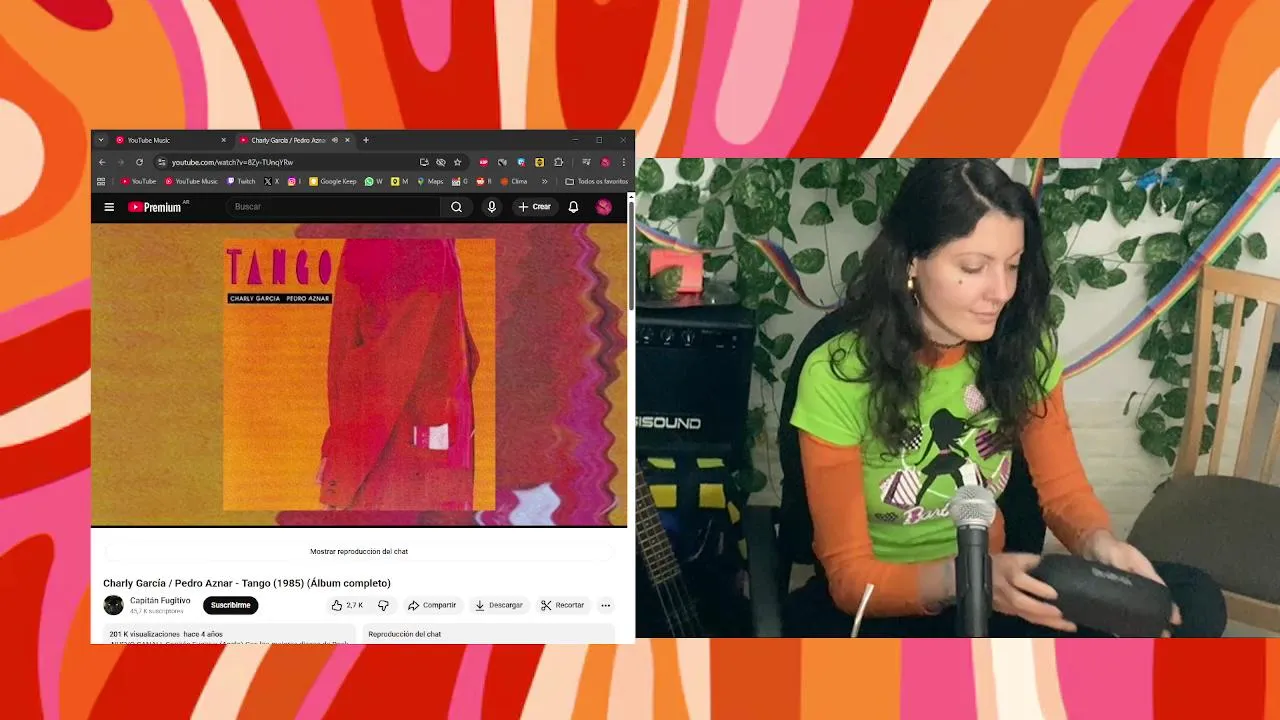Open the Crear menu

[x=534, y=207]
